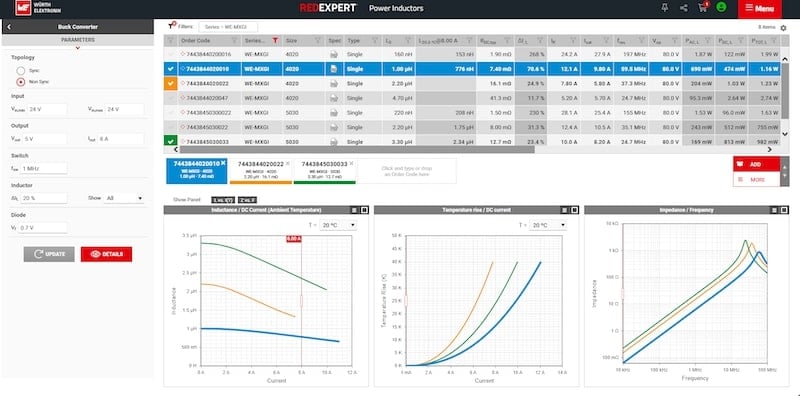Open menu icon of Inductance / DC Current panel

tap(355, 210)
